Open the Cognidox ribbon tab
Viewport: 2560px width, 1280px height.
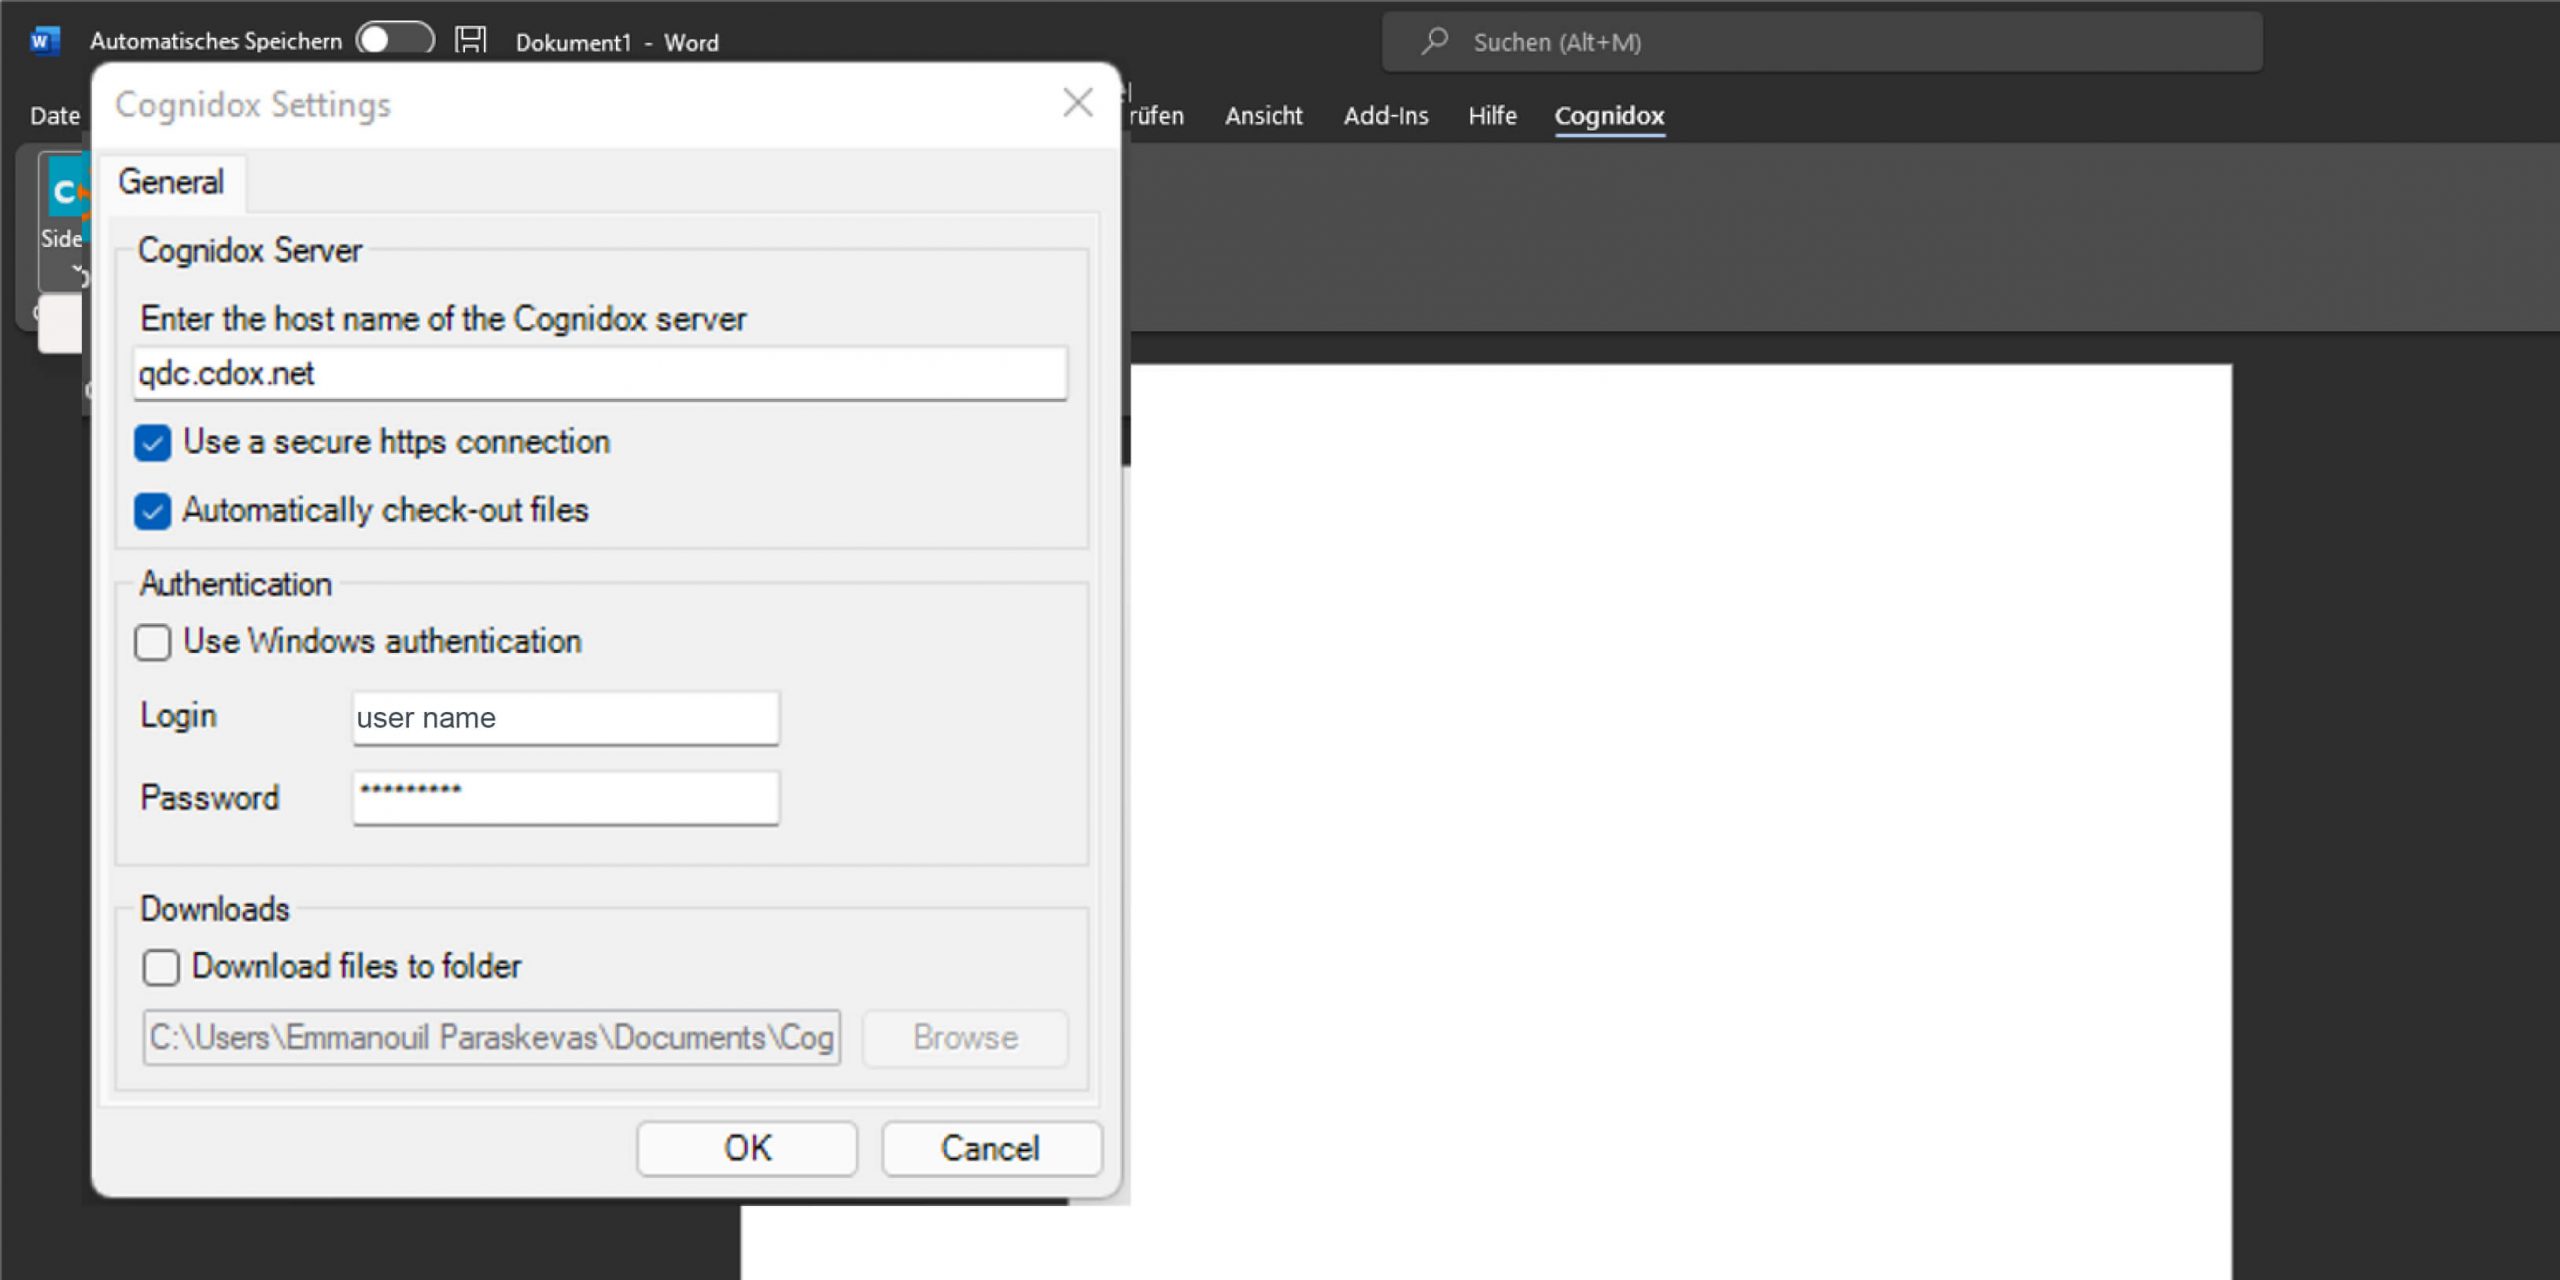[x=1608, y=116]
